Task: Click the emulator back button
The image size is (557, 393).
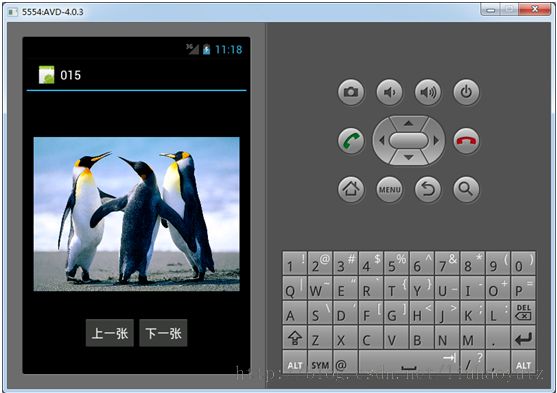Action: [x=428, y=189]
